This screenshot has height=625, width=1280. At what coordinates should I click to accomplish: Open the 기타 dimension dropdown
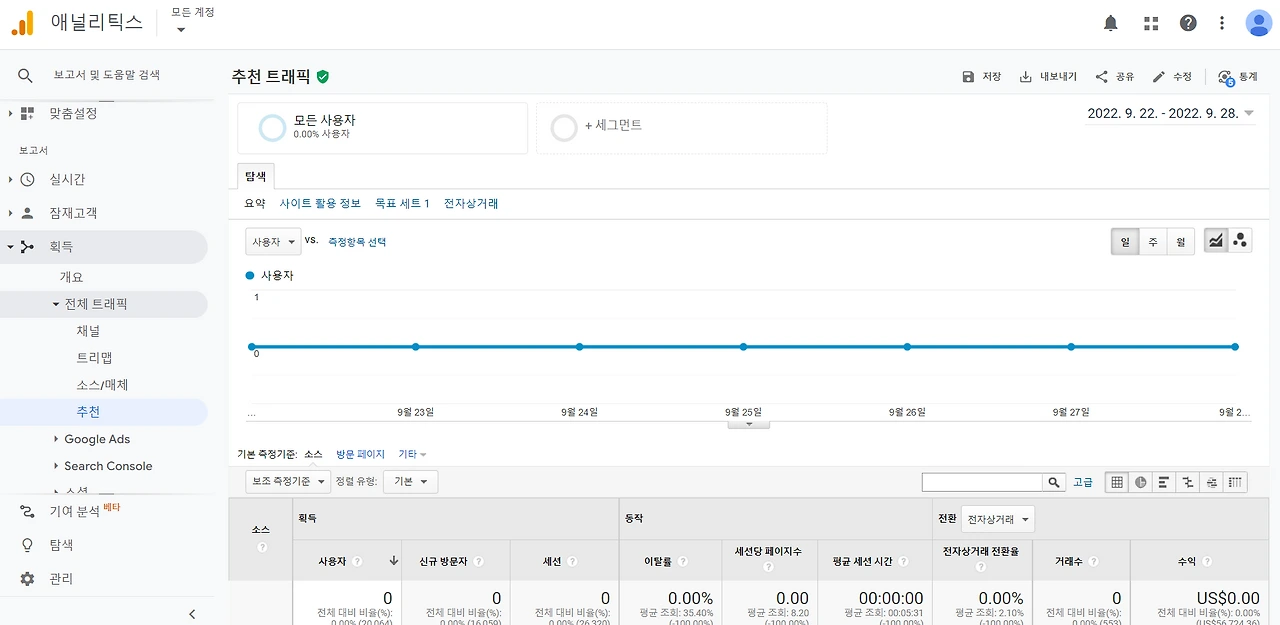tap(412, 454)
